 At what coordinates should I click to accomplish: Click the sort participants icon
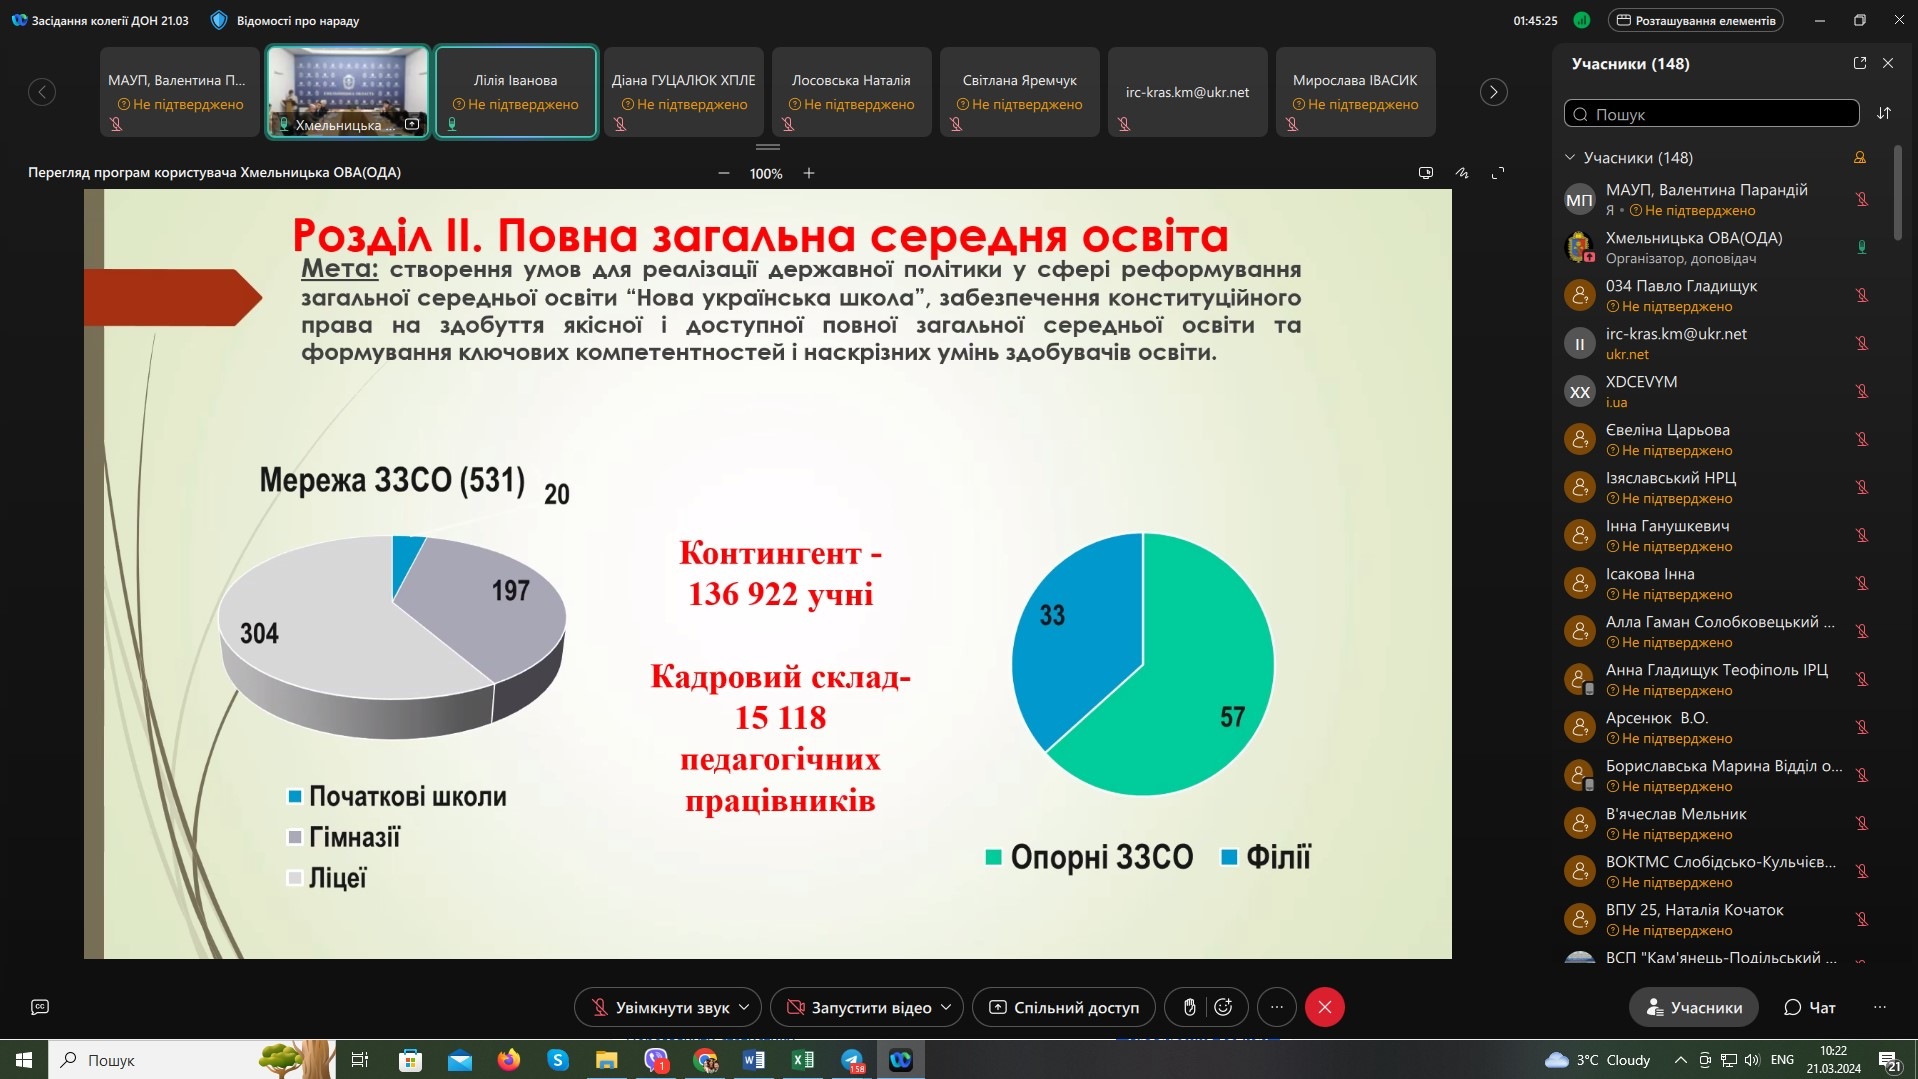[x=1884, y=113]
